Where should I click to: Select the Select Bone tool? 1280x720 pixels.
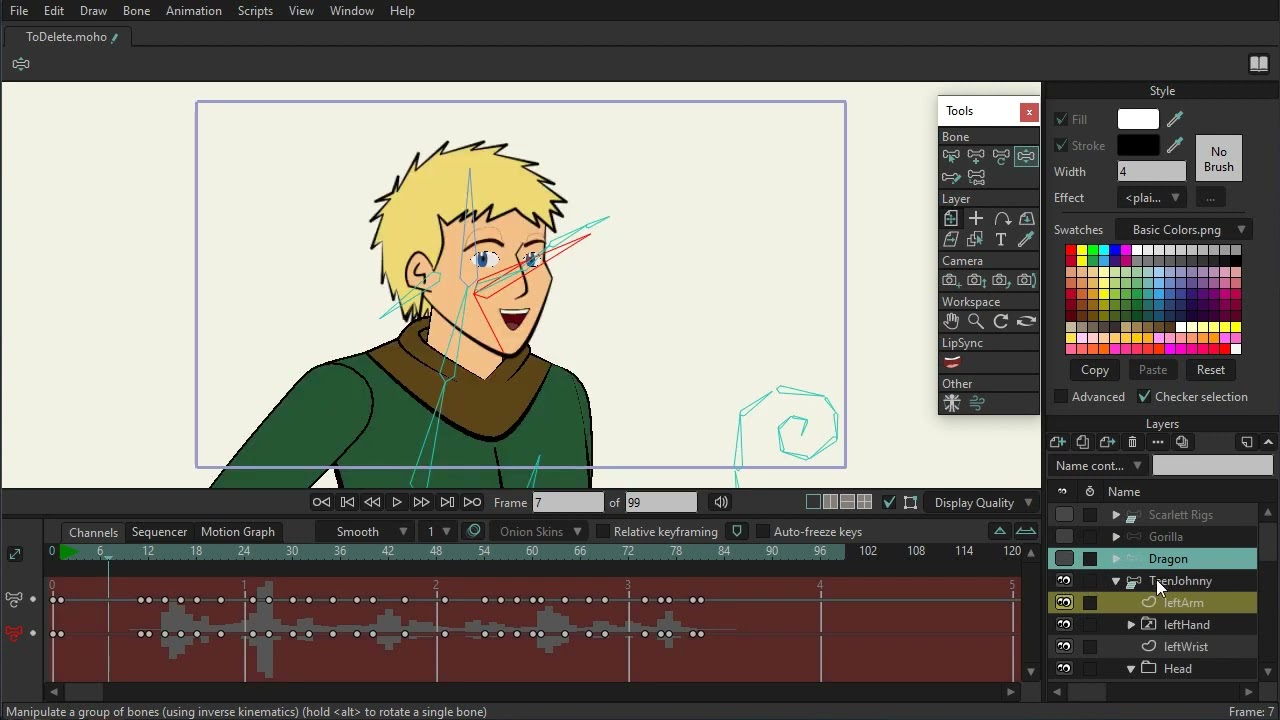coord(951,156)
